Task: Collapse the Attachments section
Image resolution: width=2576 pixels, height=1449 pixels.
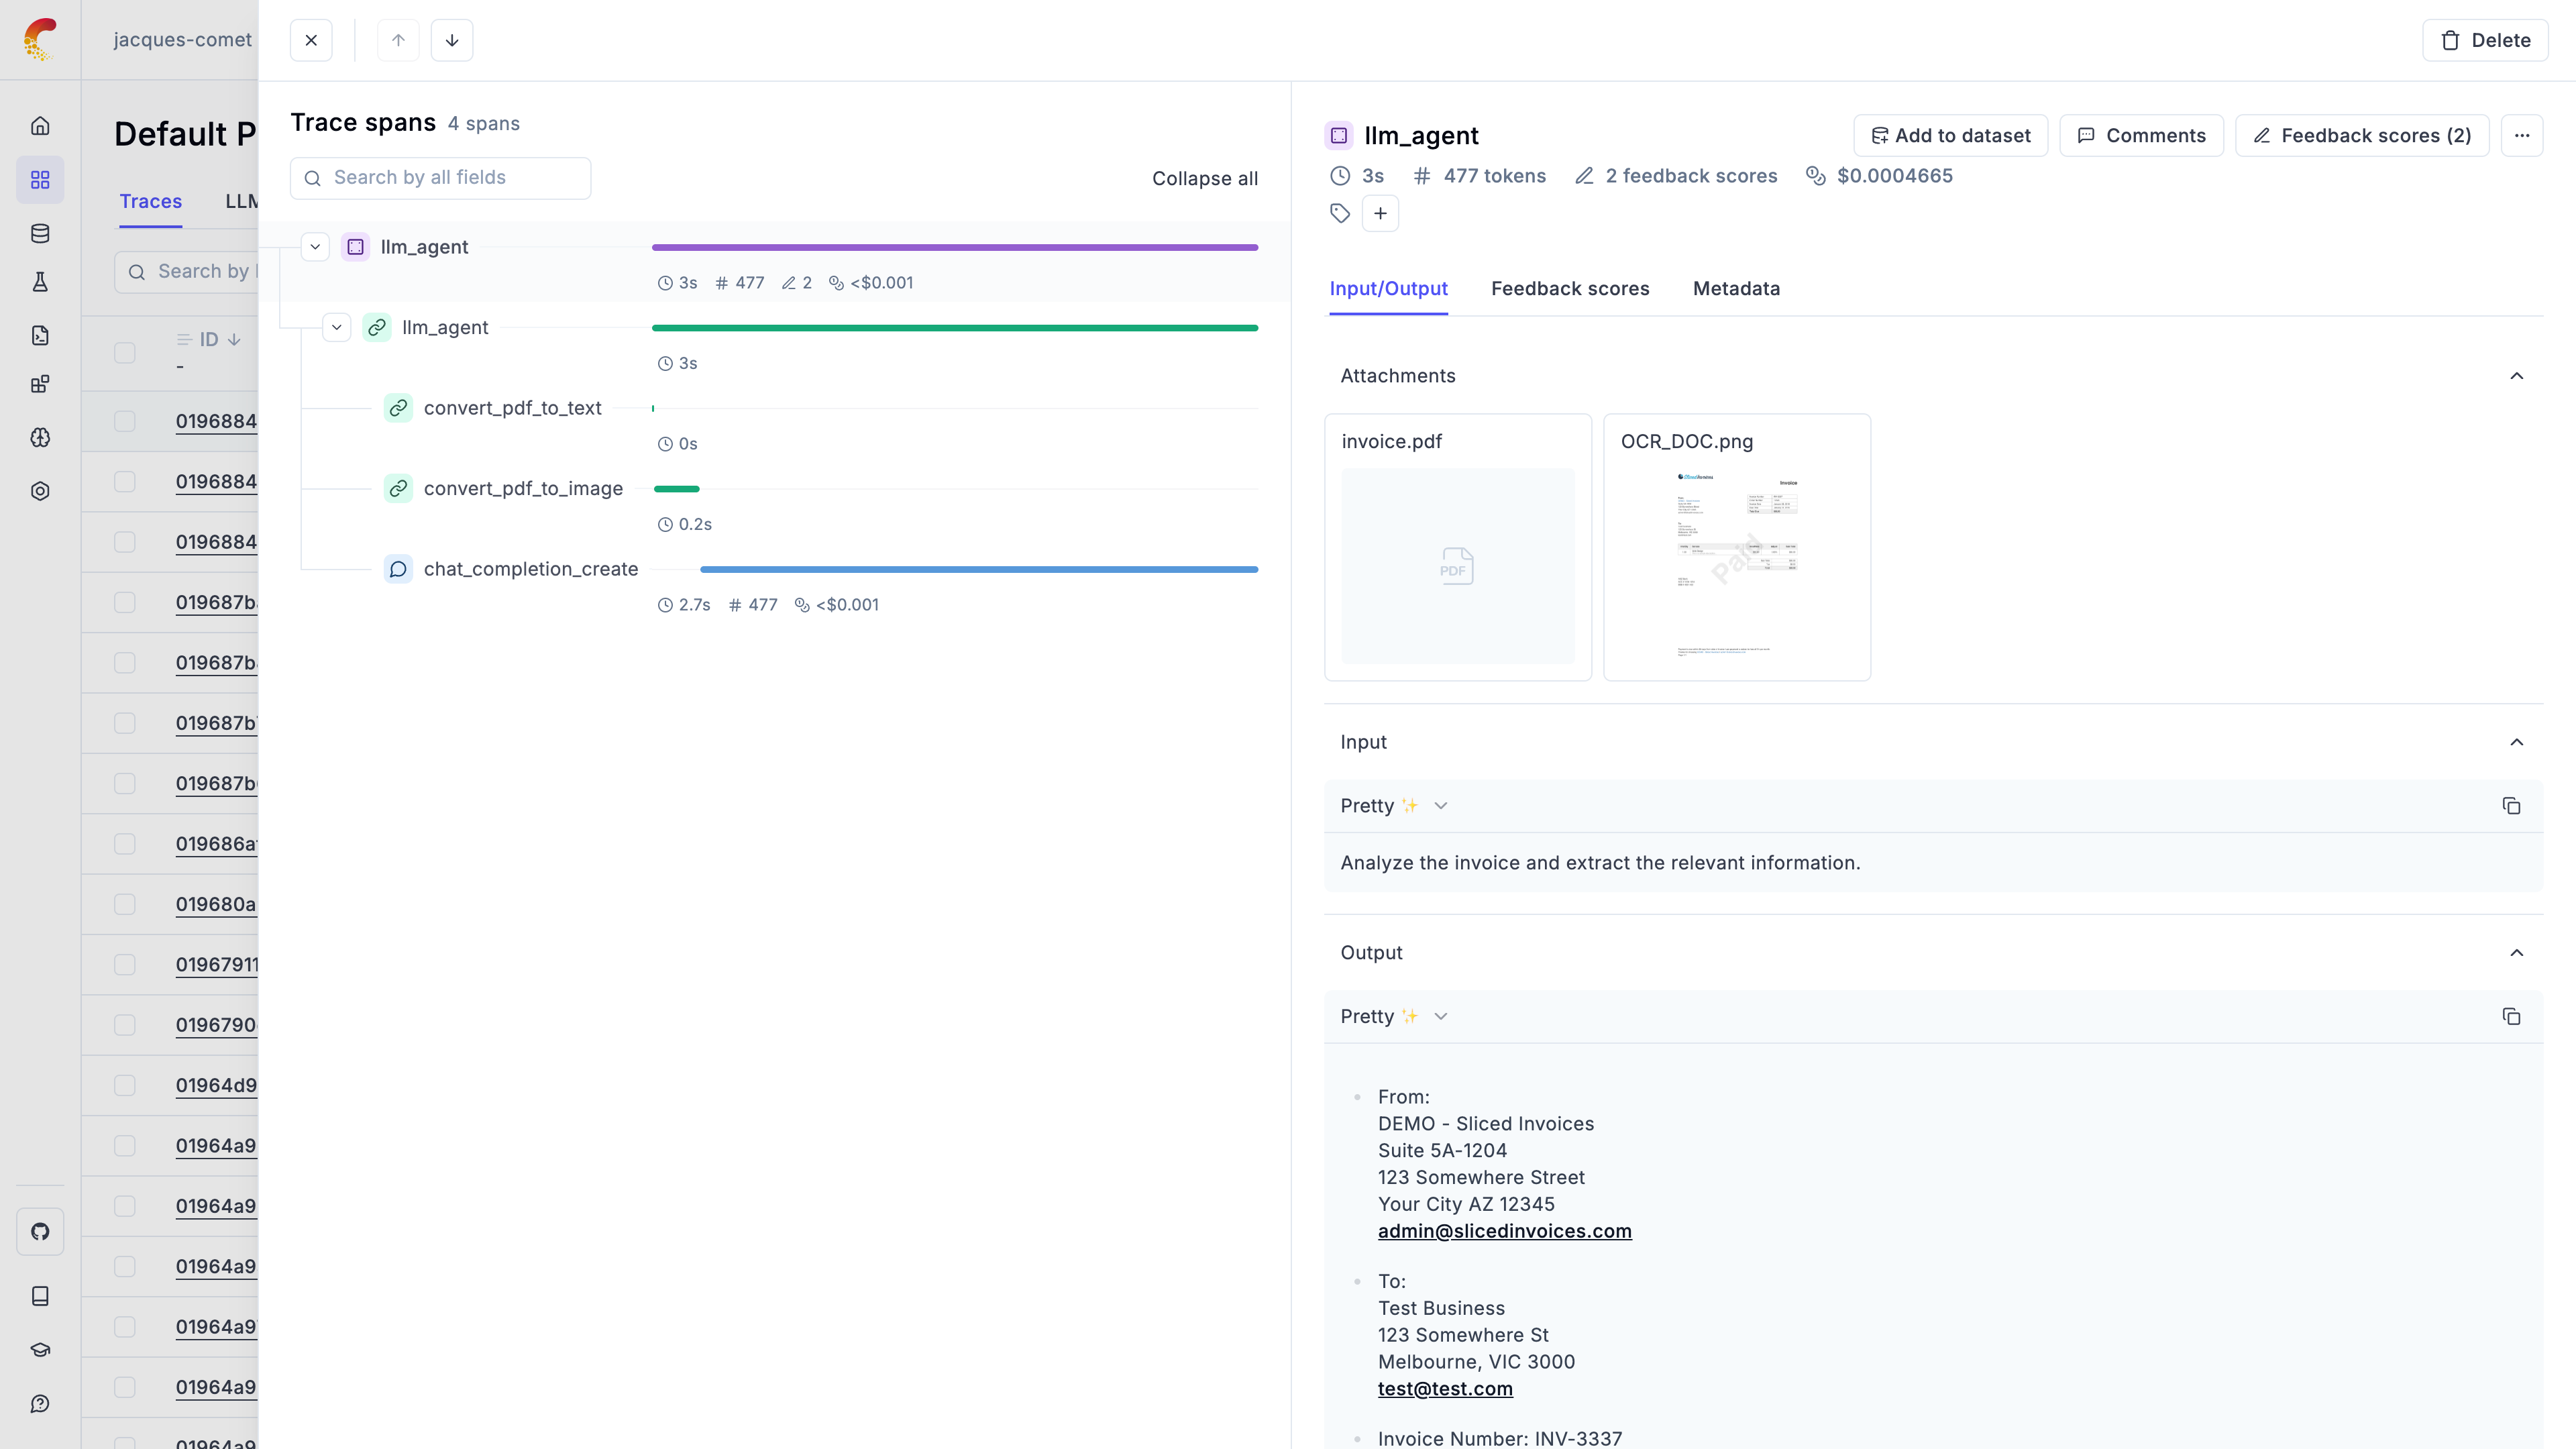Action: 2516,376
